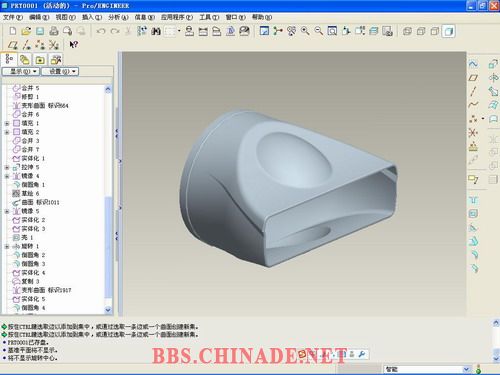
Task: Expand the 拉伸 5 tree node
Action: tap(7, 167)
